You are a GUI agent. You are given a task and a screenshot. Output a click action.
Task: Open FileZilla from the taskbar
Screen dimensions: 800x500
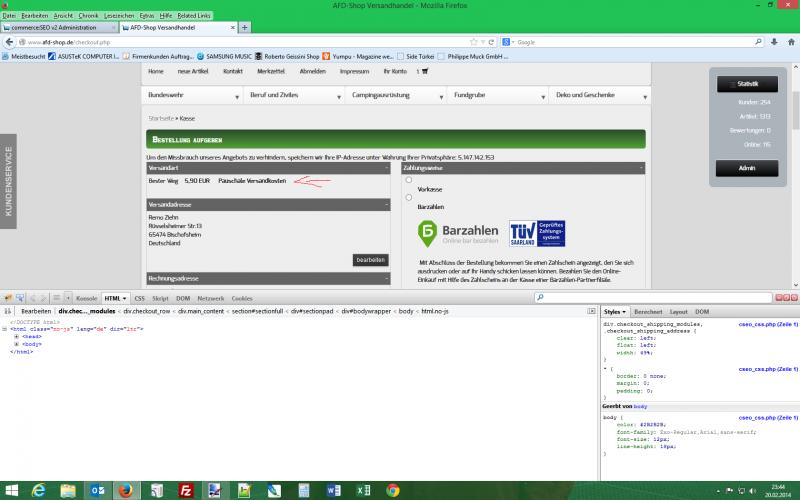click(186, 490)
